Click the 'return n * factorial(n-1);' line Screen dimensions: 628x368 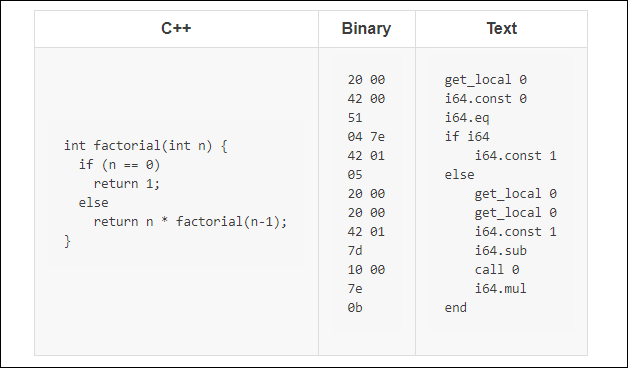(190, 222)
